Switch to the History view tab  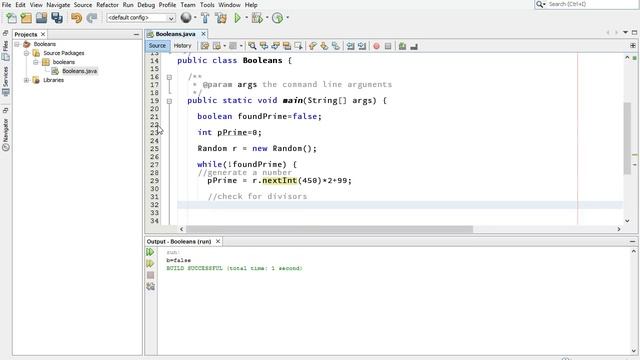[x=182, y=46]
